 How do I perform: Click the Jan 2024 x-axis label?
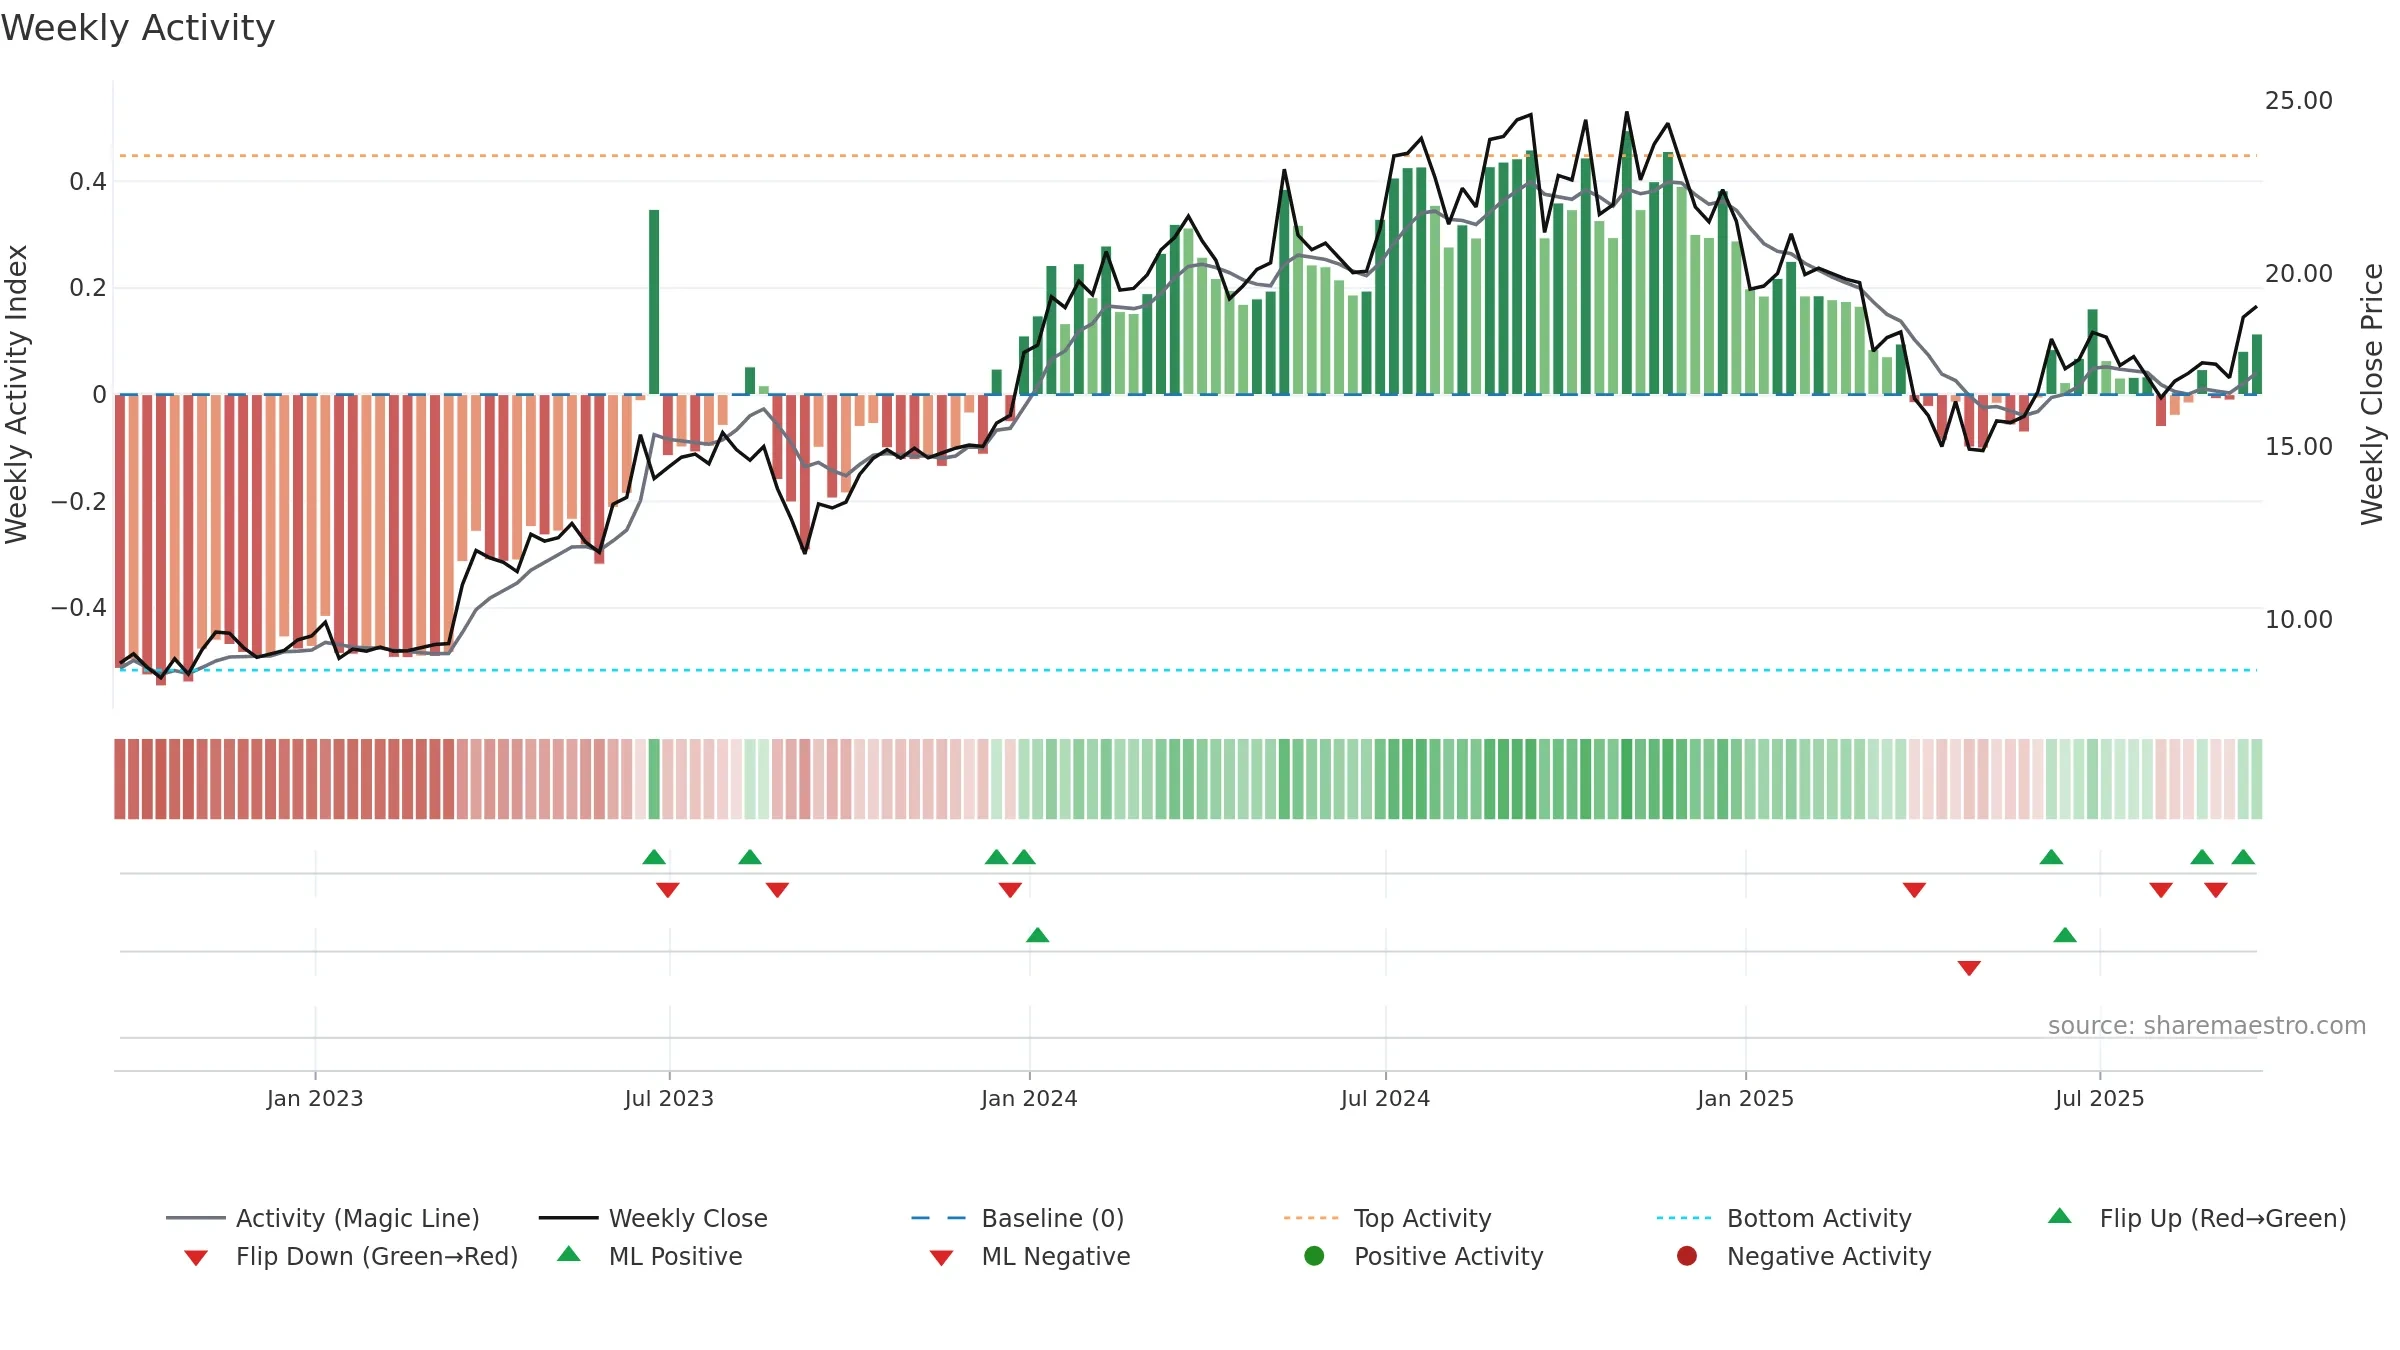(1029, 1098)
